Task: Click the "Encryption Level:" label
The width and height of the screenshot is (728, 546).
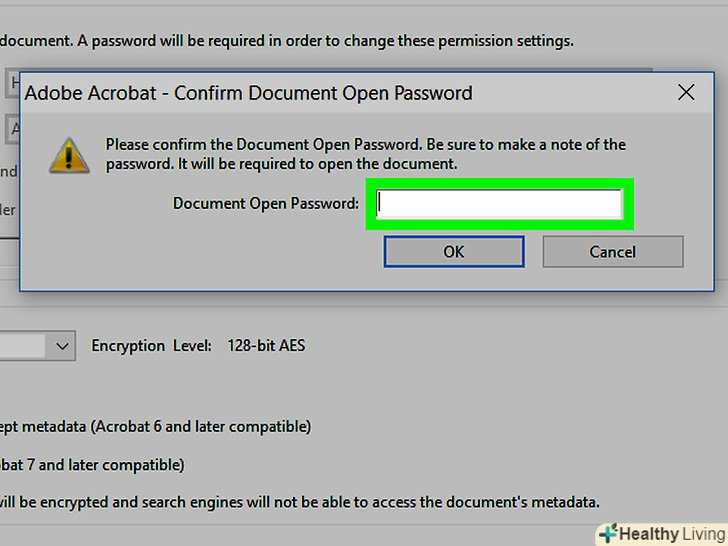Action: tap(151, 346)
